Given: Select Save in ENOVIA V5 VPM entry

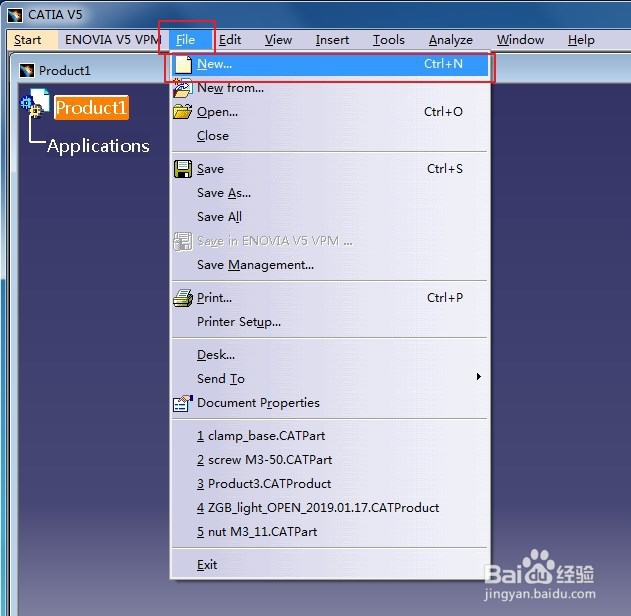Looking at the screenshot, I should pyautogui.click(x=330, y=241).
